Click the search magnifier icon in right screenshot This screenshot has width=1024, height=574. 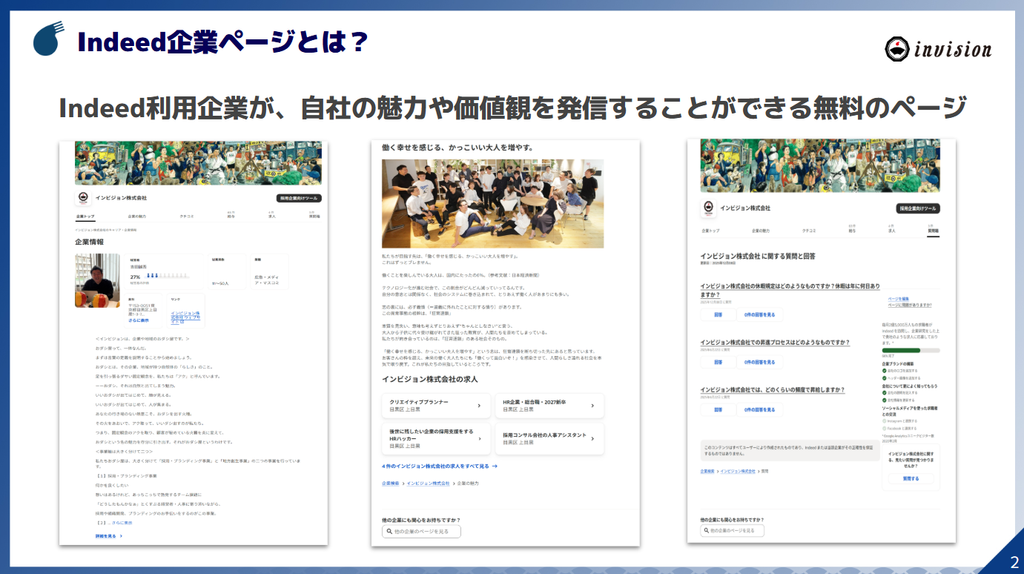707,530
